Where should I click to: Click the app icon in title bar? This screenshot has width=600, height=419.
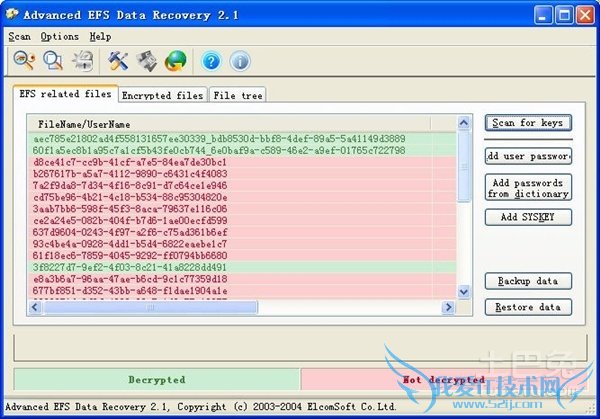coord(12,15)
